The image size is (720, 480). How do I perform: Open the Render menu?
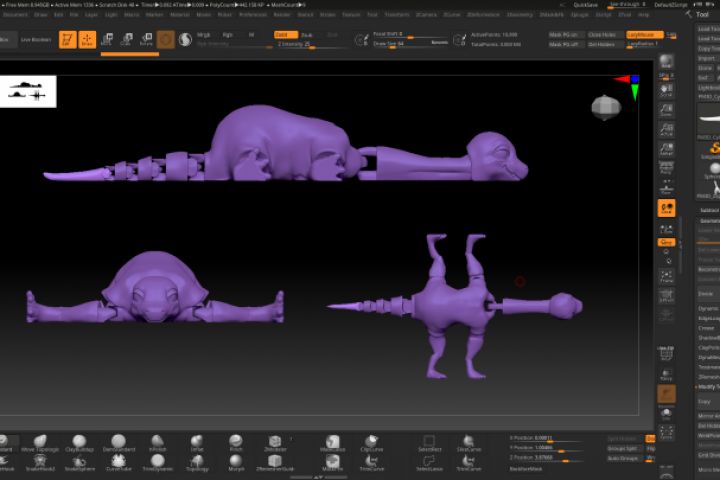pos(282,15)
